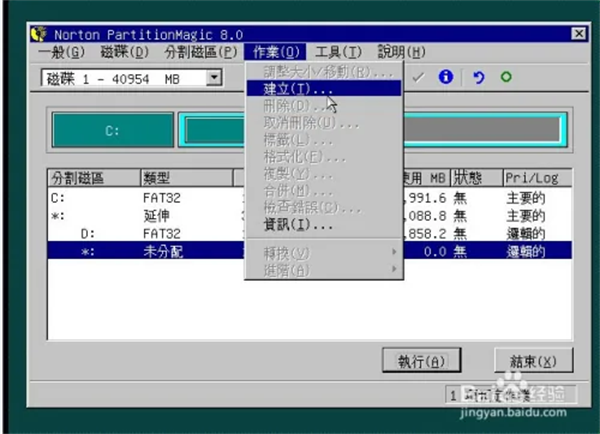Click the gray checkmark apply icon
This screenshot has height=434, width=600.
point(418,78)
